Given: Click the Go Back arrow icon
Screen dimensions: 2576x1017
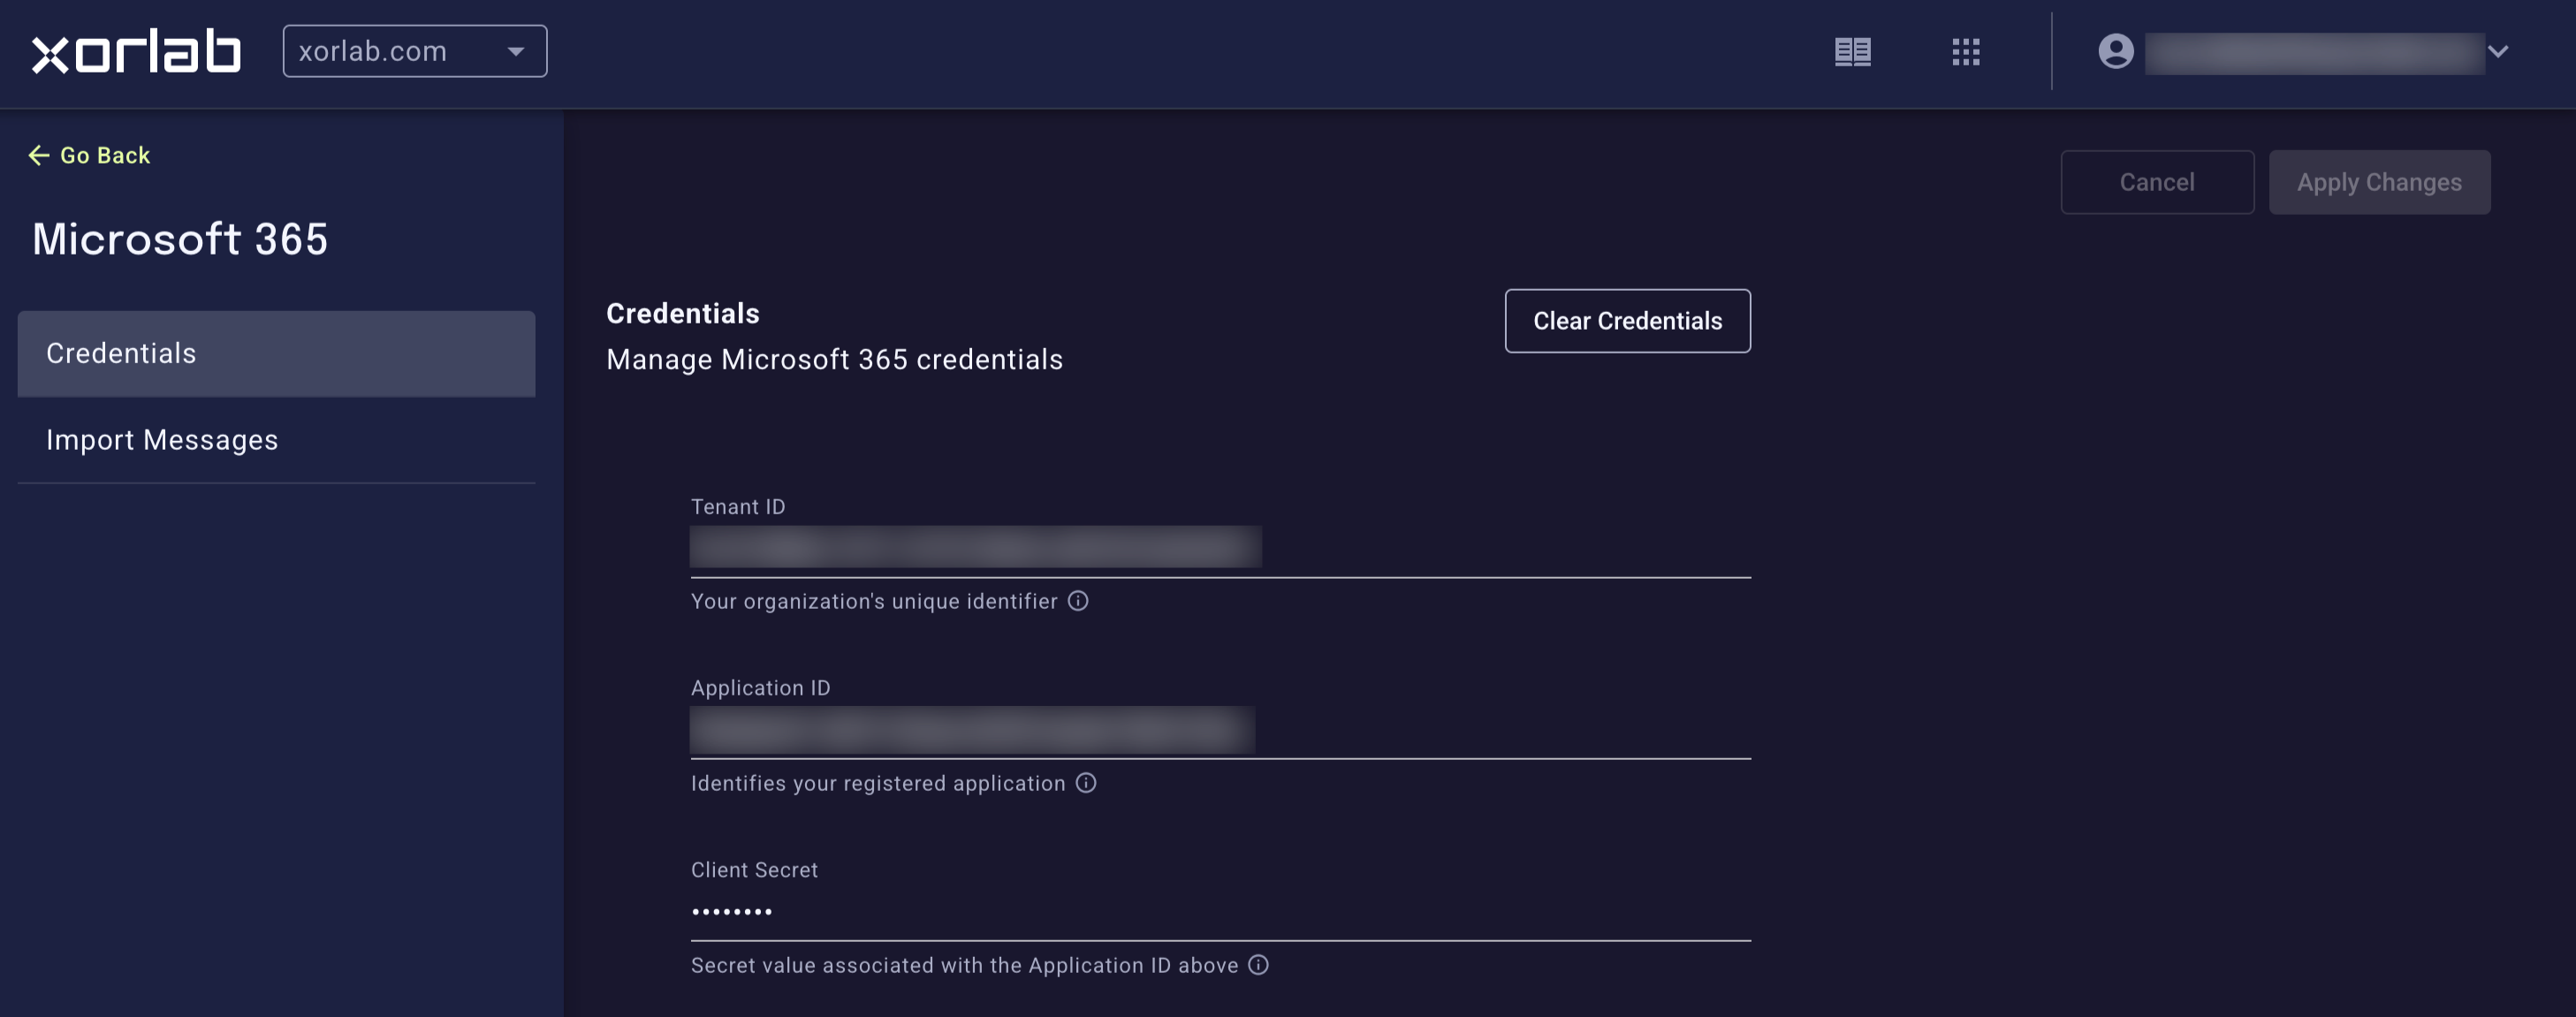Looking at the screenshot, I should pos(39,155).
